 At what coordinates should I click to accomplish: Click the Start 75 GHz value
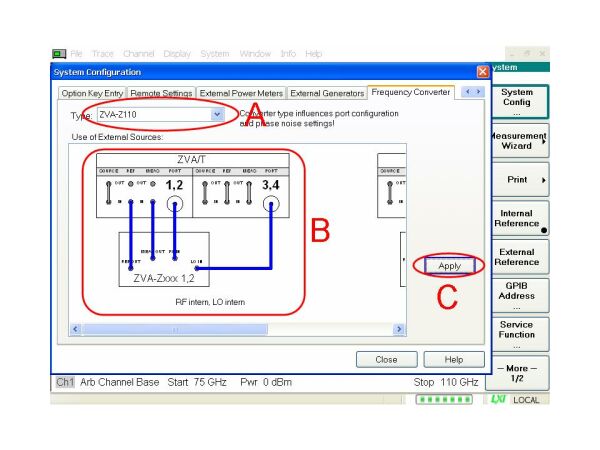click(197, 382)
